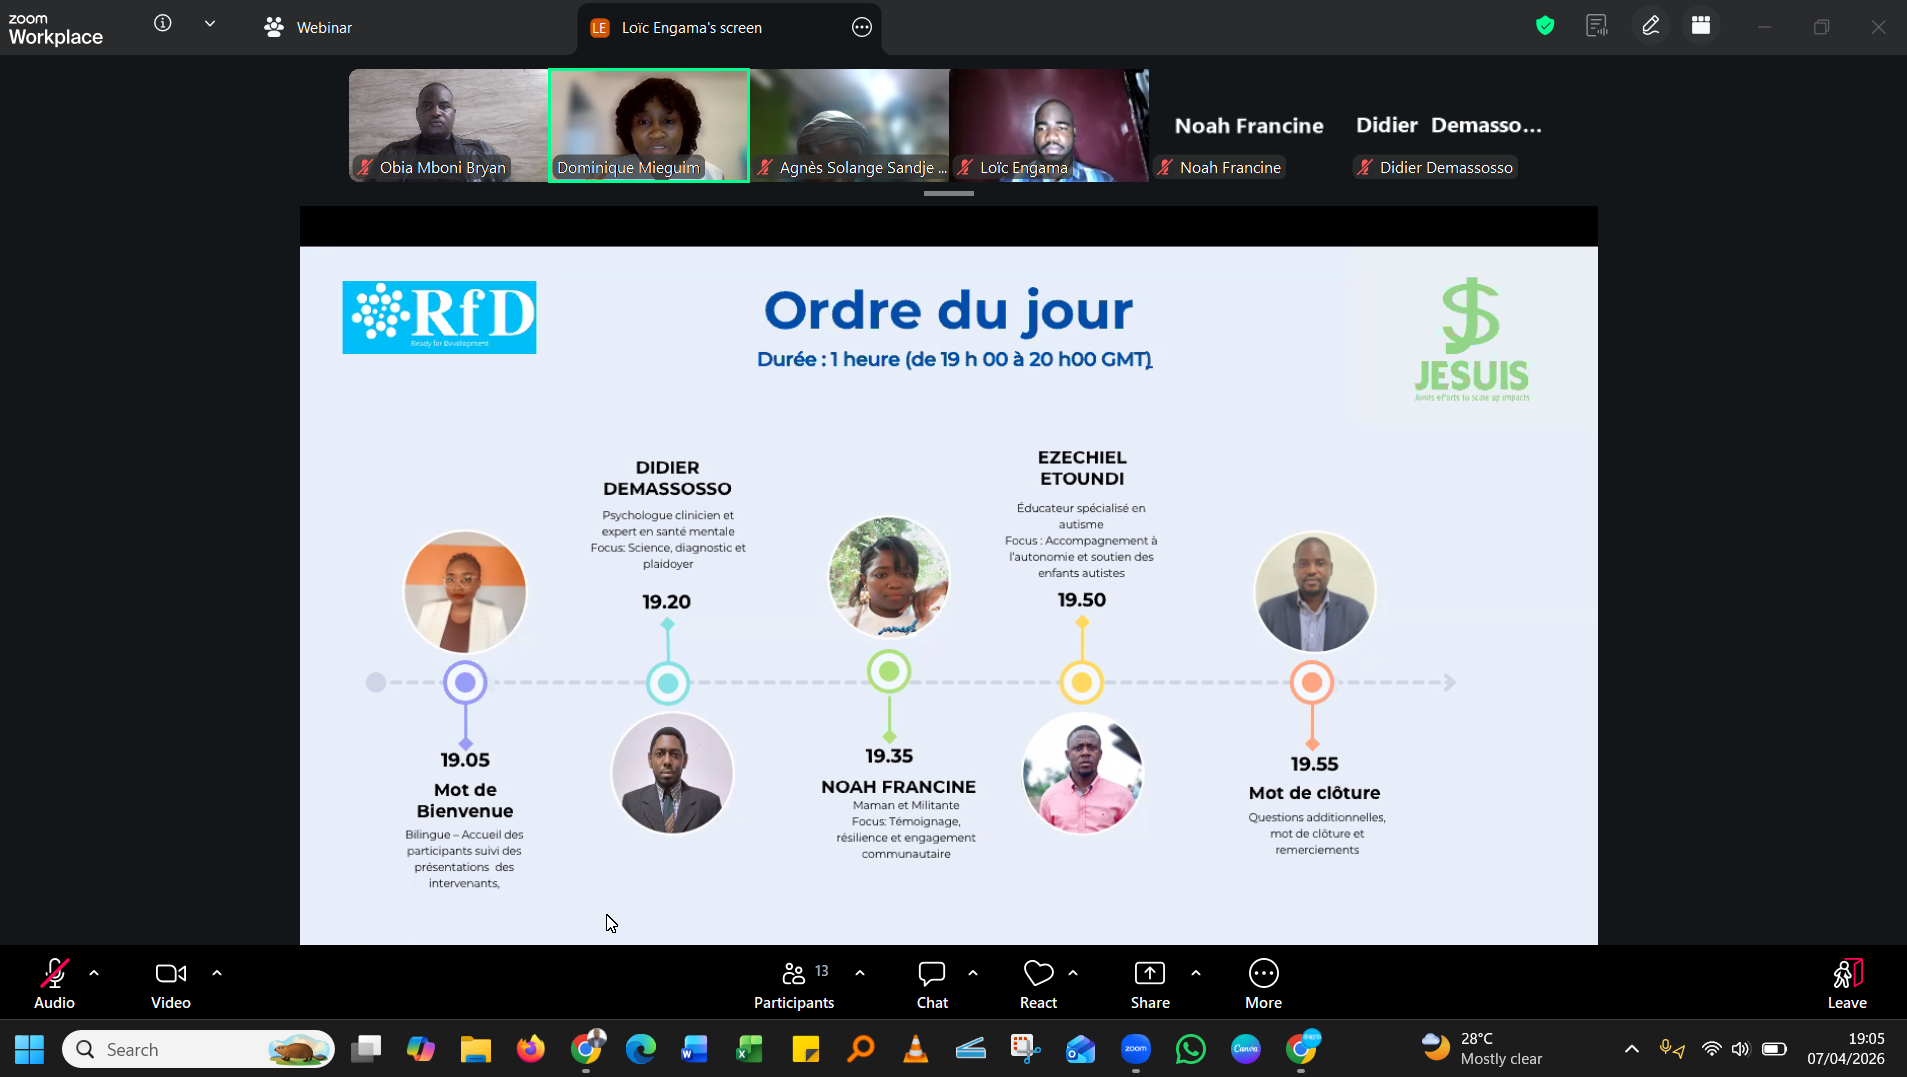The width and height of the screenshot is (1907, 1077).
Task: Unmute microphone with Audio button
Action: pyautogui.click(x=54, y=985)
